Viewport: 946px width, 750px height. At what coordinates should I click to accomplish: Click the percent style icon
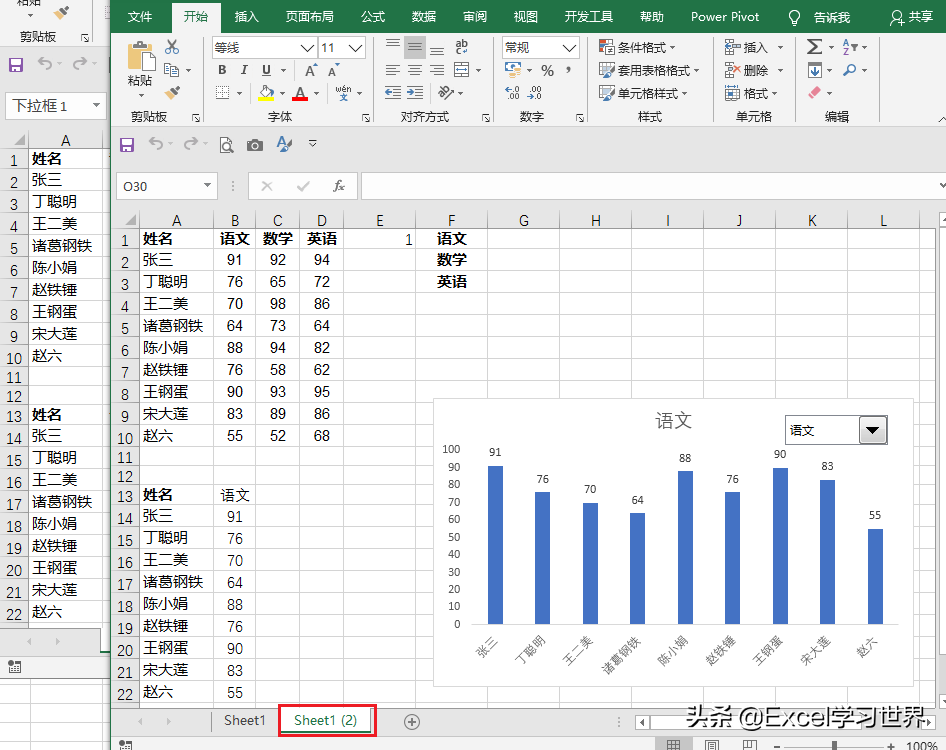pos(547,71)
